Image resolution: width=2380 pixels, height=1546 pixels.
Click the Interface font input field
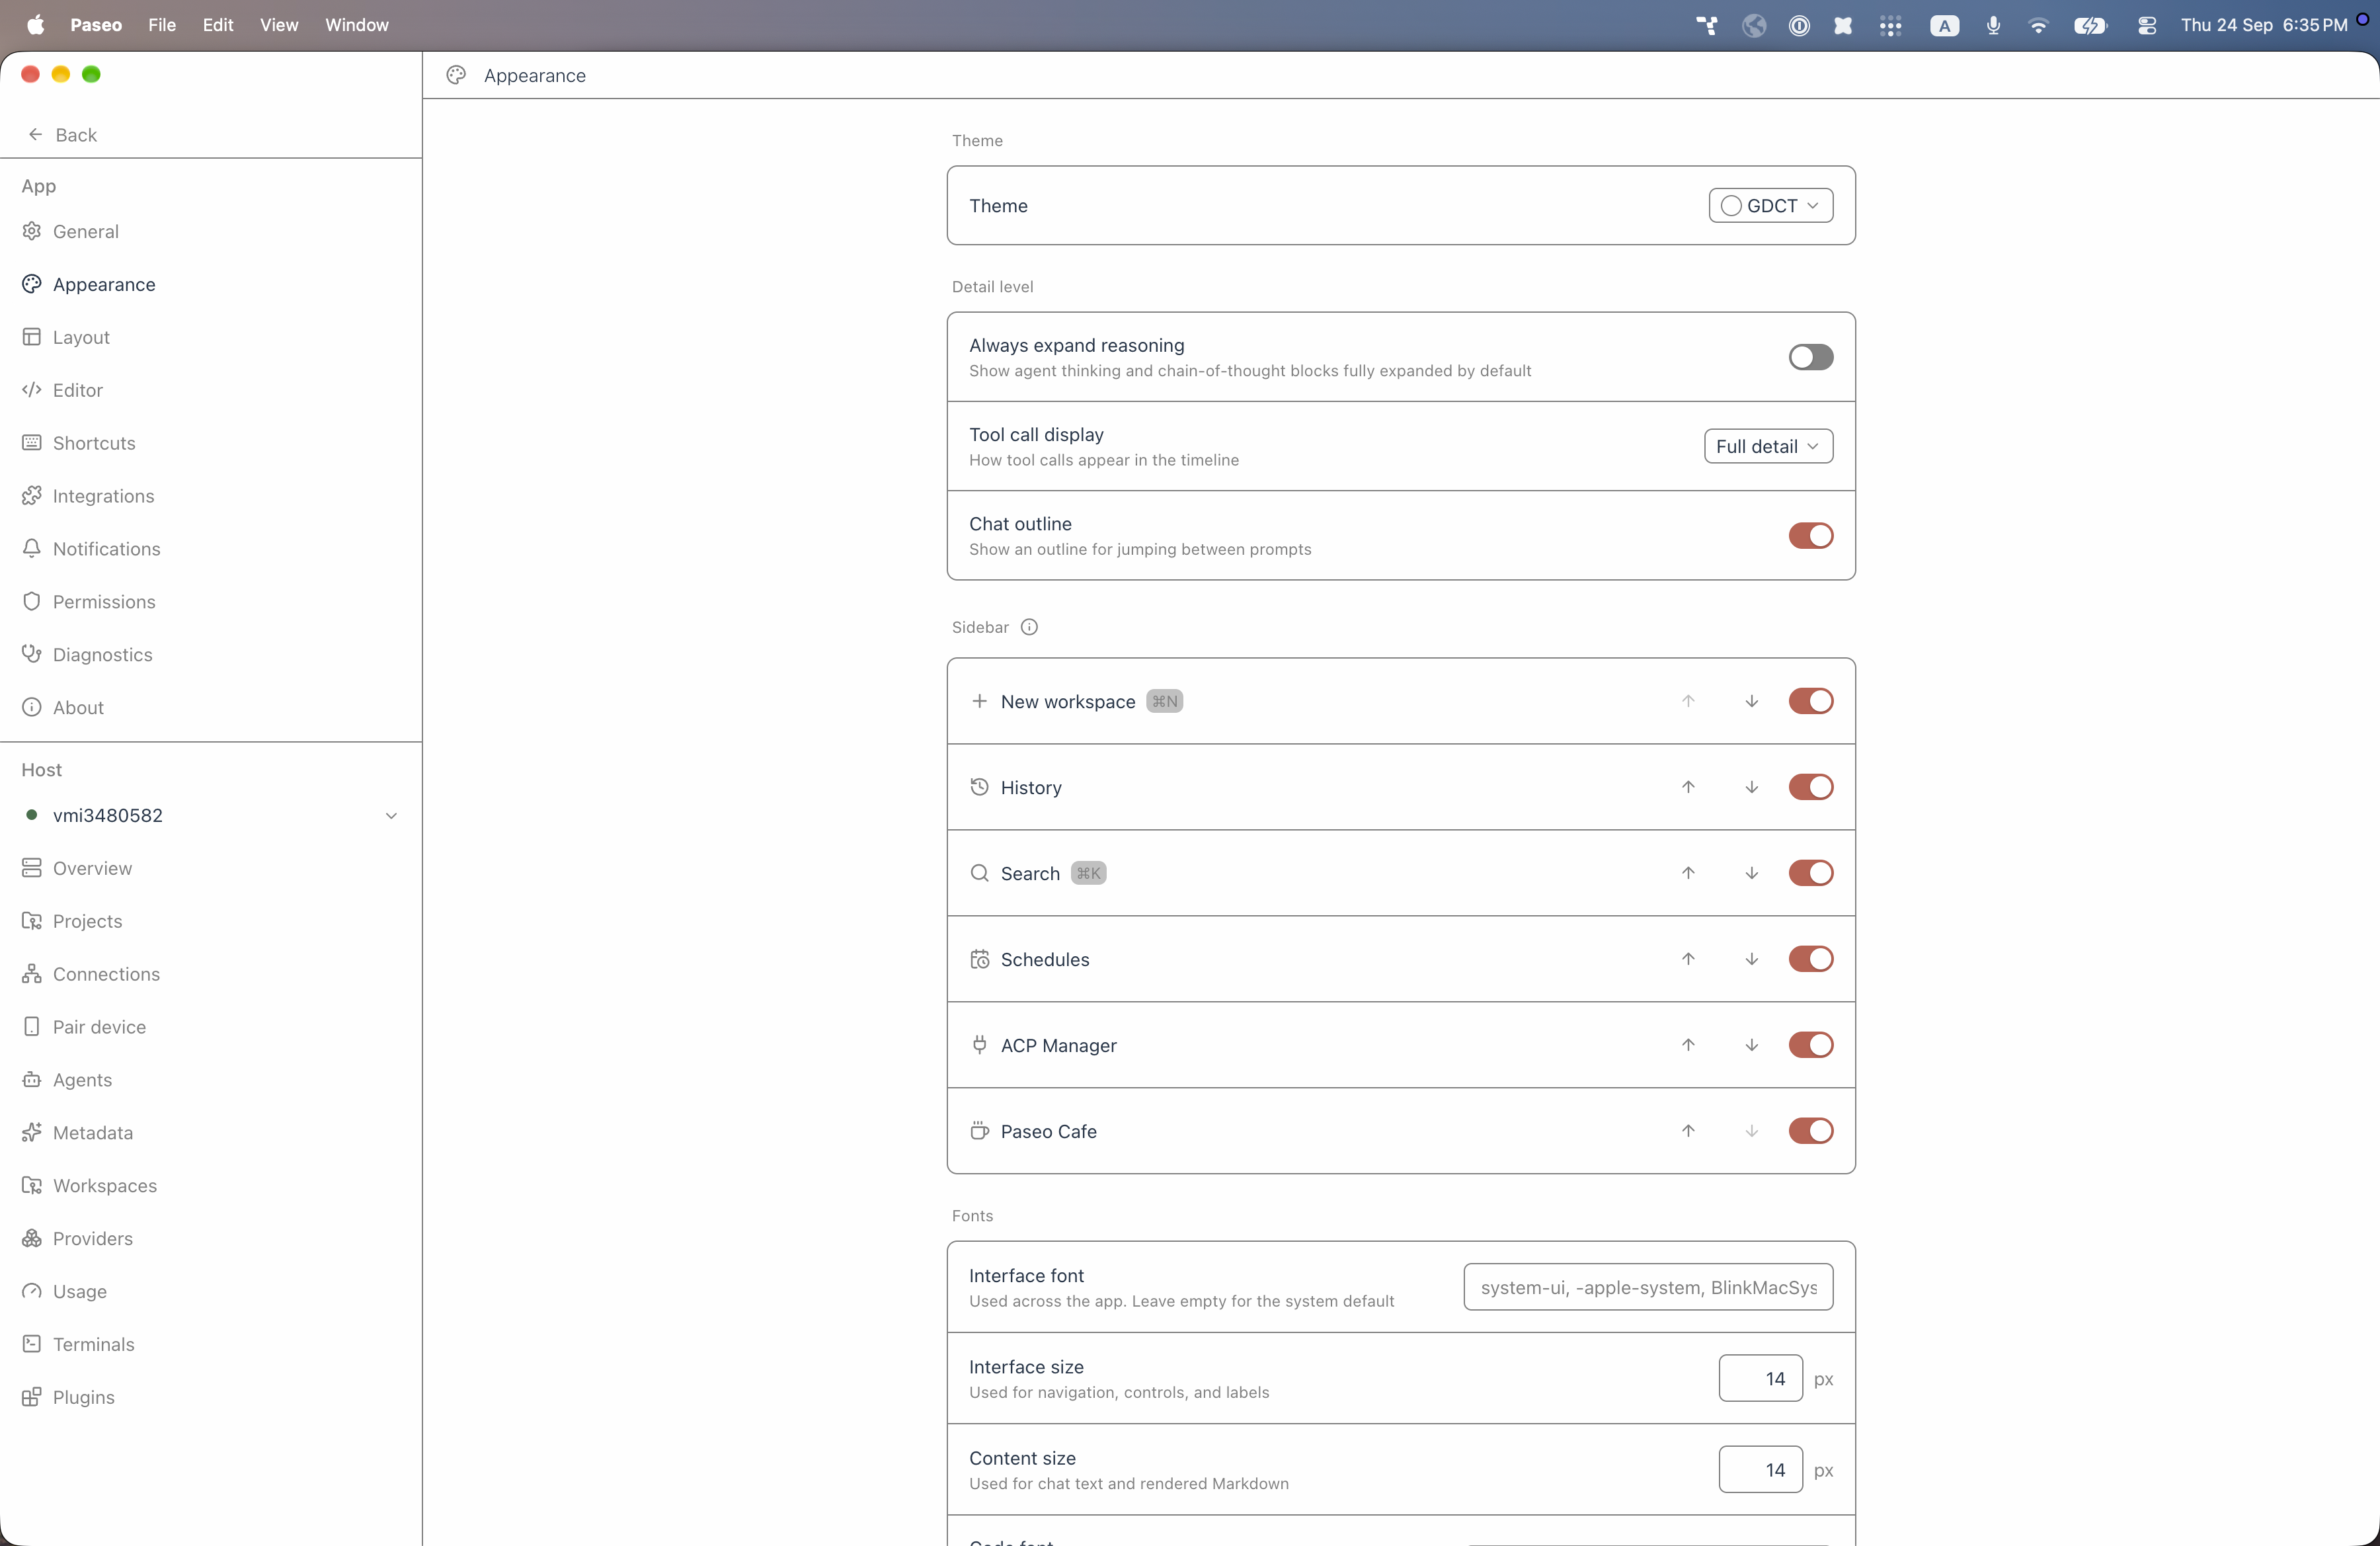tap(1648, 1287)
